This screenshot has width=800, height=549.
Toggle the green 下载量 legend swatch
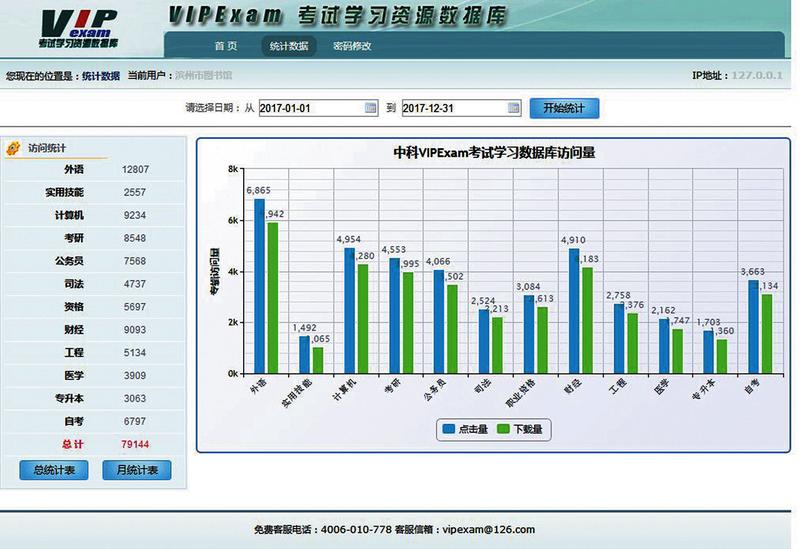coord(503,429)
